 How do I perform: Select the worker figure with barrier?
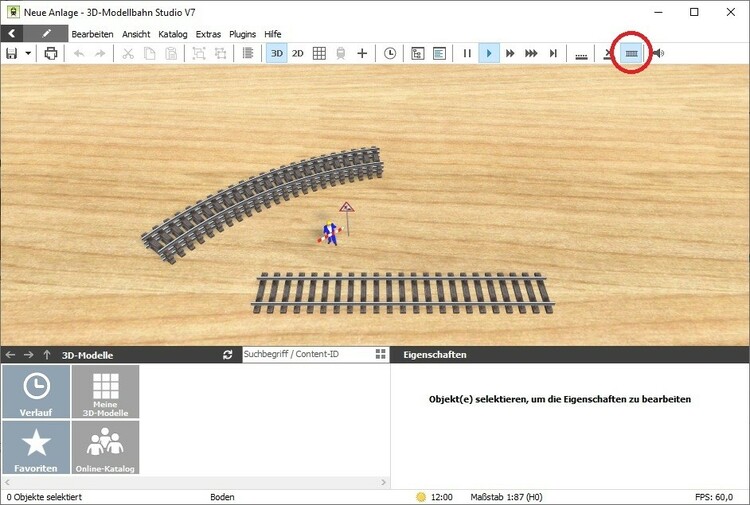point(330,233)
